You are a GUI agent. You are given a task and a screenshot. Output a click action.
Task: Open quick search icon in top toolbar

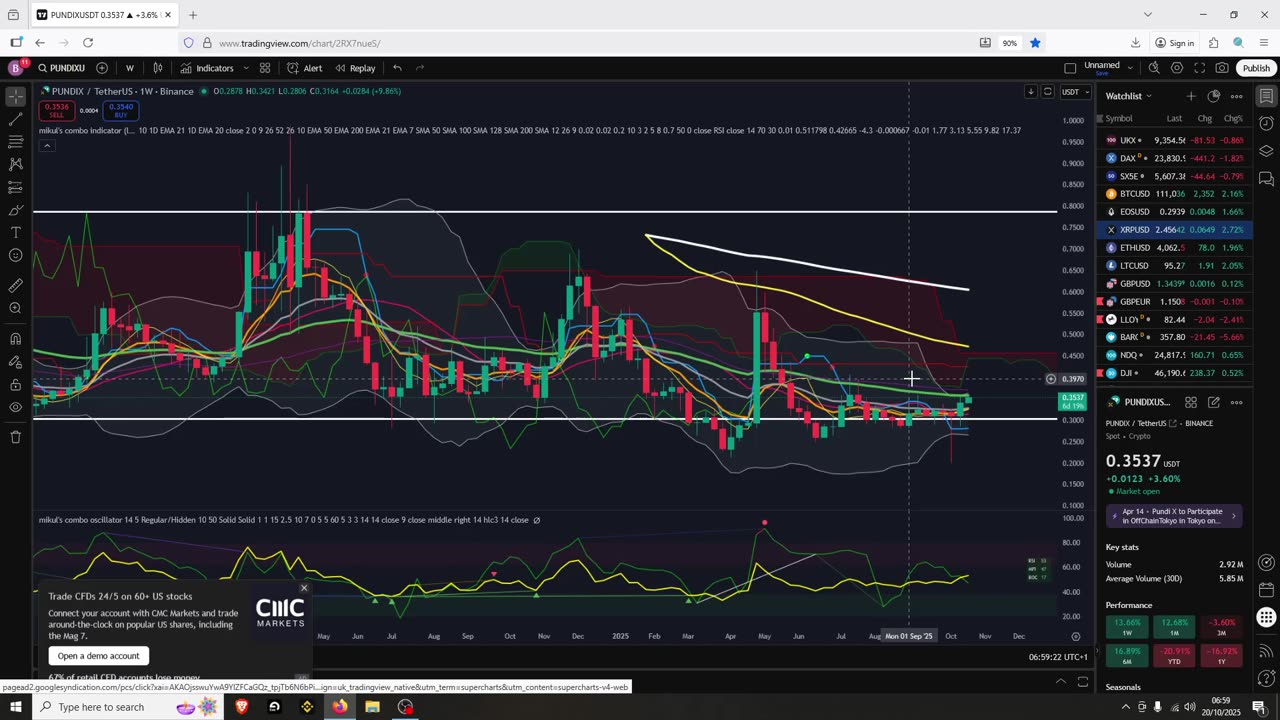point(1154,68)
